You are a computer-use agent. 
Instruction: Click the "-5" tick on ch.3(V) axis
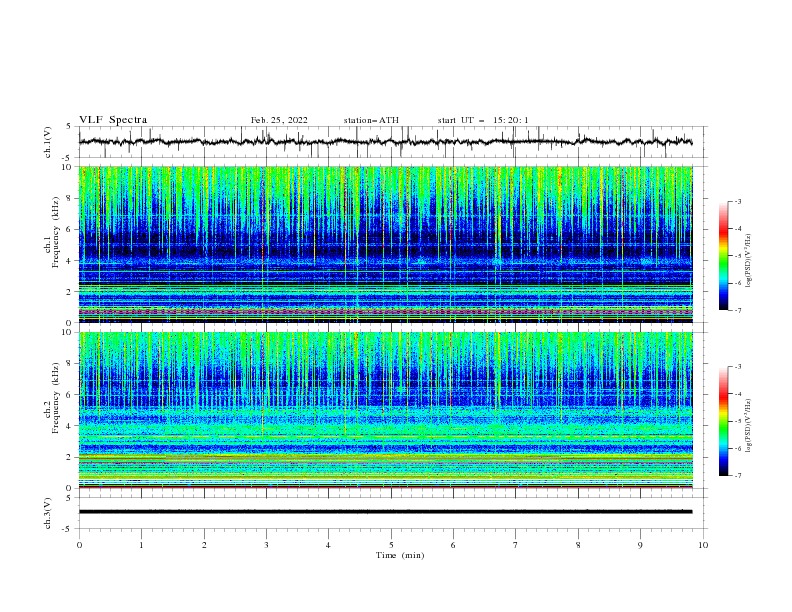click(68, 529)
